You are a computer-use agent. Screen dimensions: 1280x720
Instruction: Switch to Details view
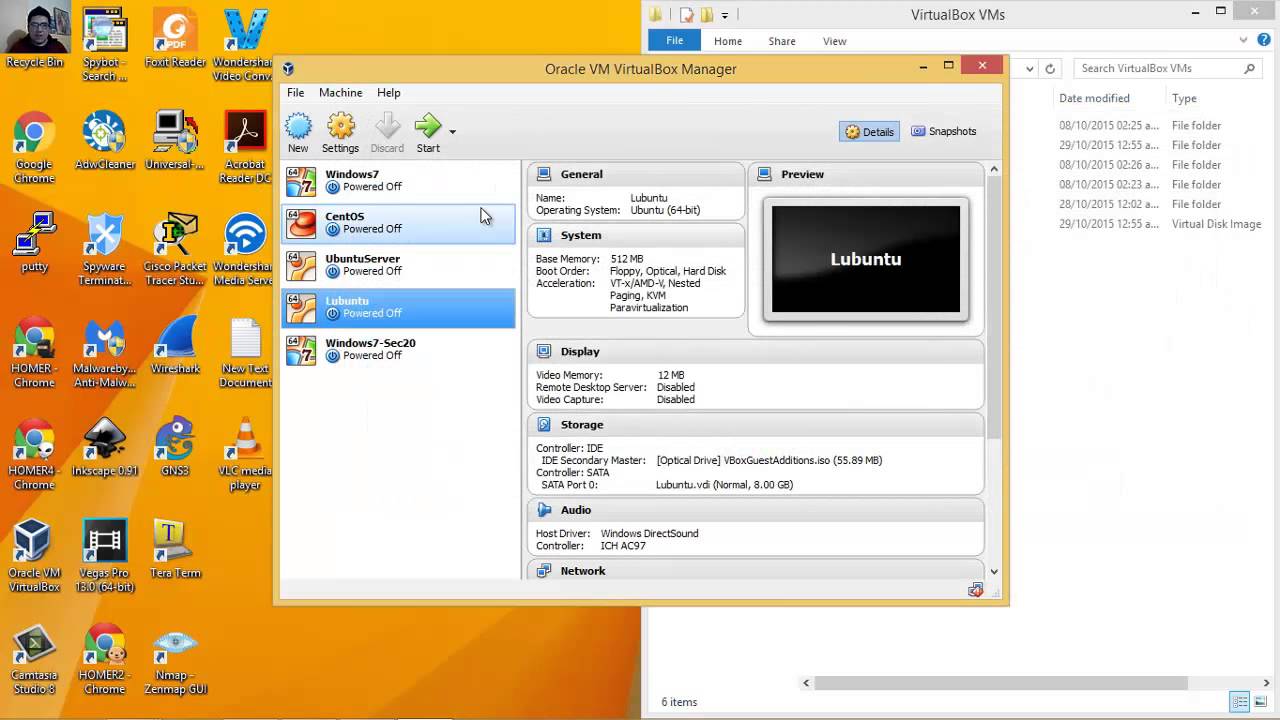click(x=869, y=132)
